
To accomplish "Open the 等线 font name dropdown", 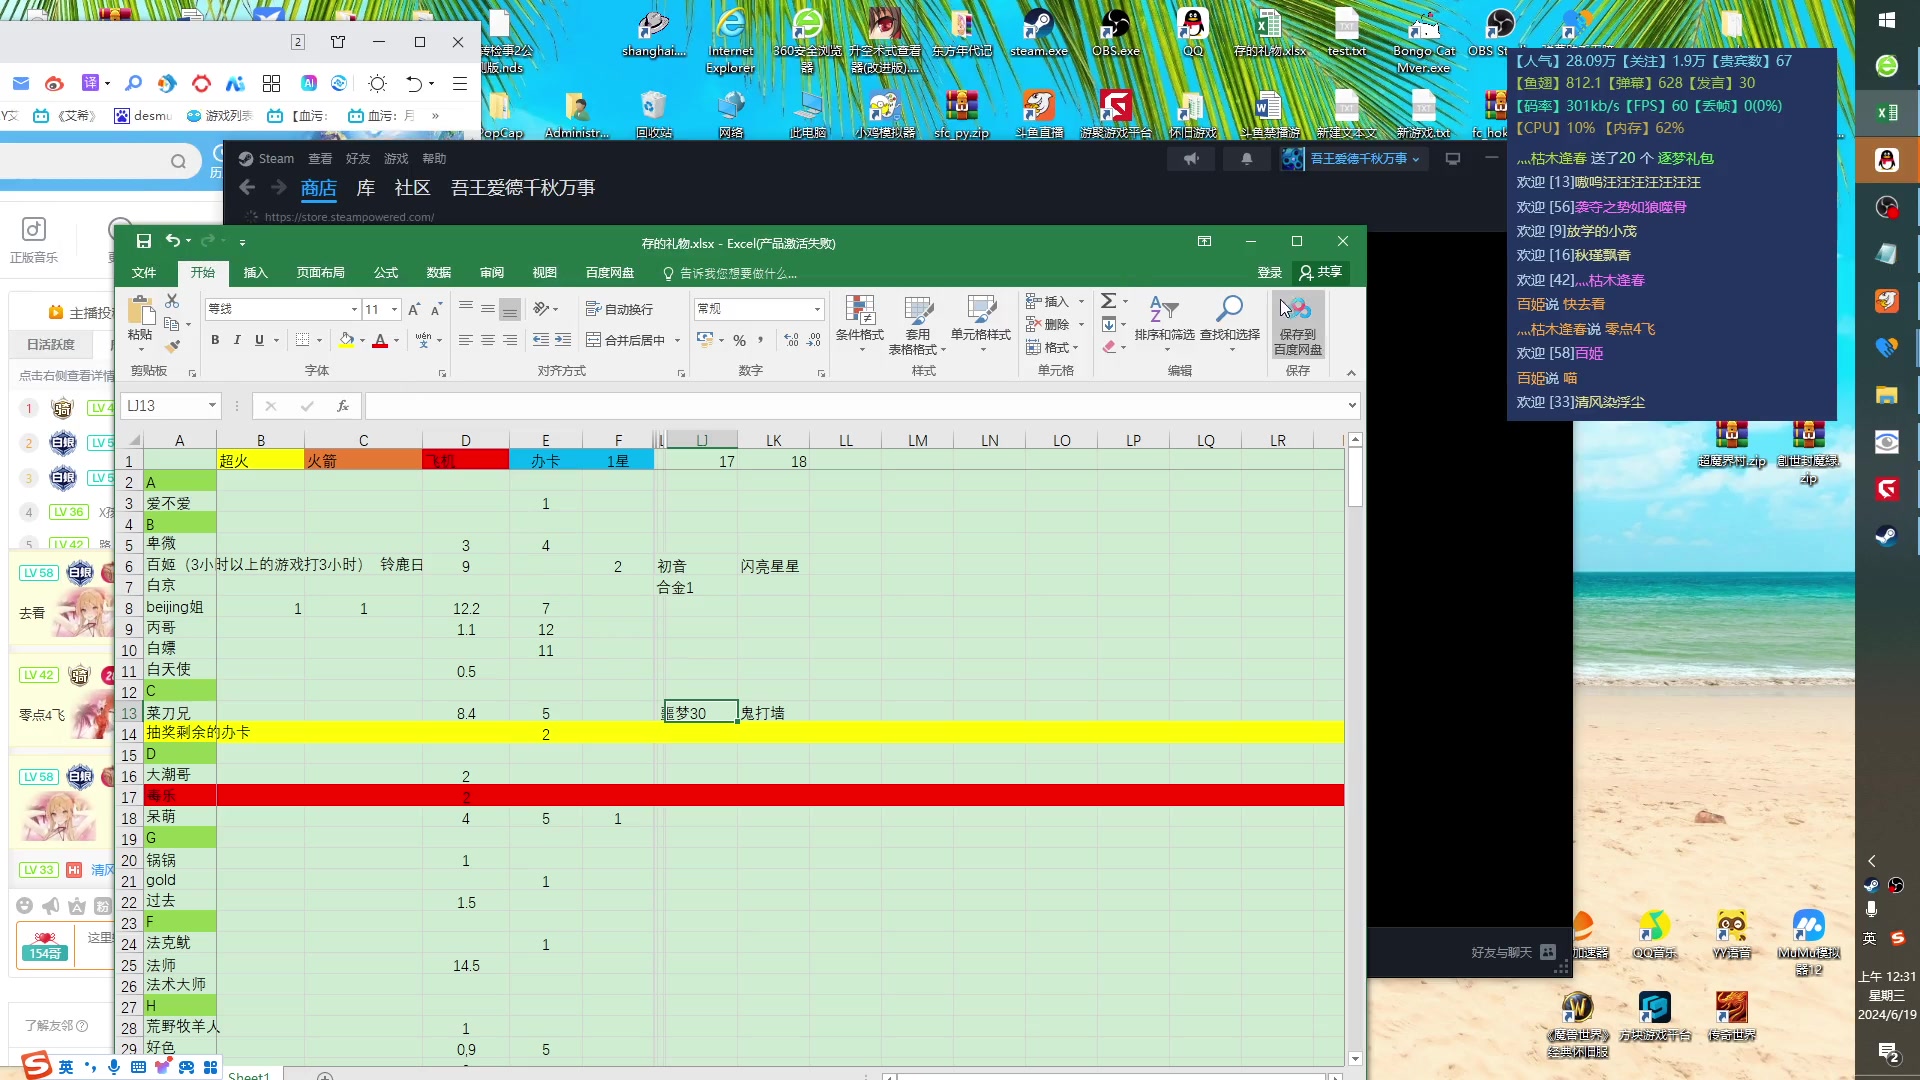I will coord(354,310).
